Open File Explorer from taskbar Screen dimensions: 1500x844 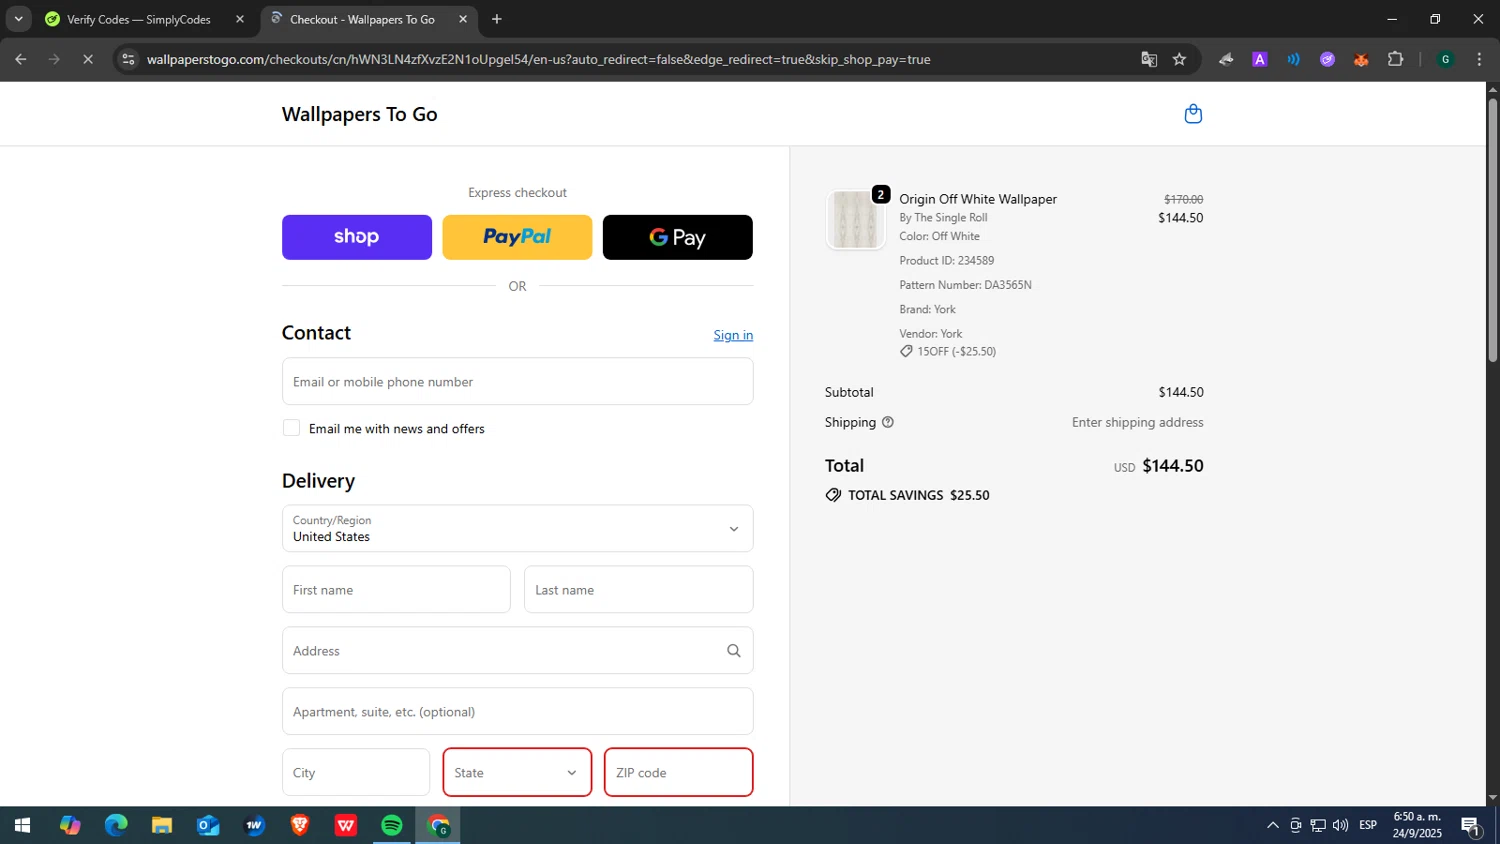coord(162,825)
